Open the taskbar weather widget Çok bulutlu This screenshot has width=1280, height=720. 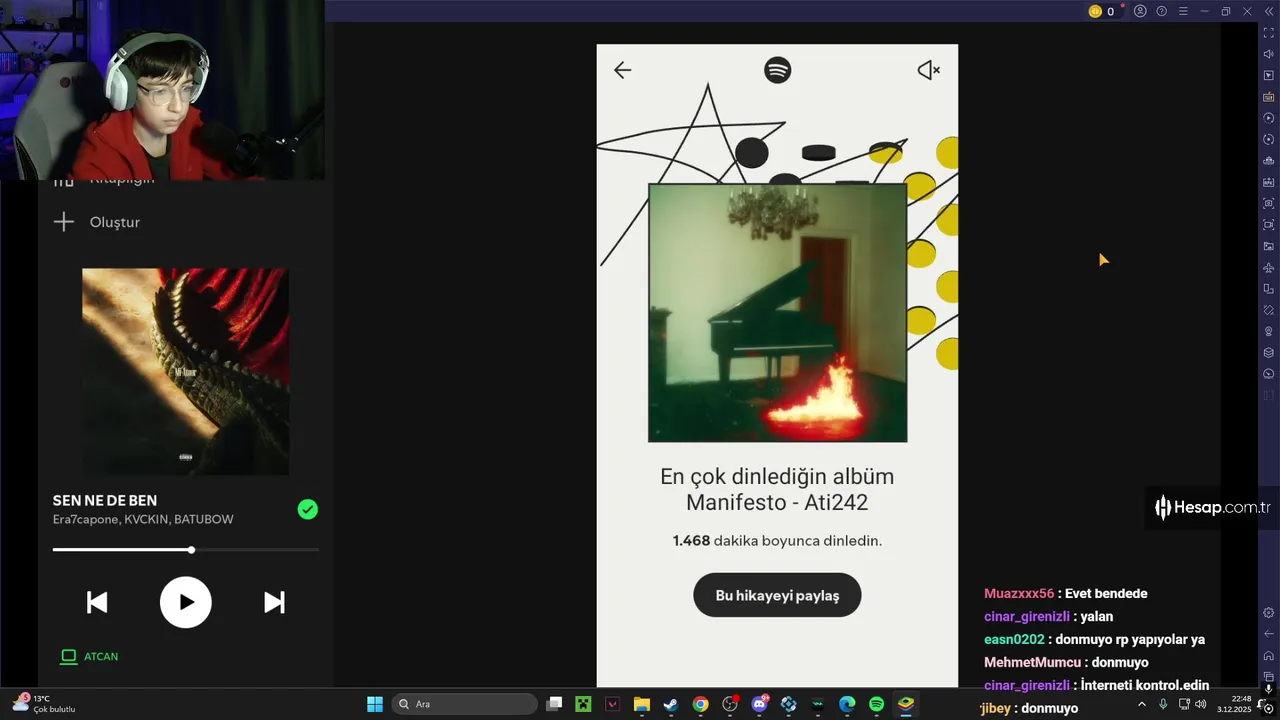(x=44, y=704)
